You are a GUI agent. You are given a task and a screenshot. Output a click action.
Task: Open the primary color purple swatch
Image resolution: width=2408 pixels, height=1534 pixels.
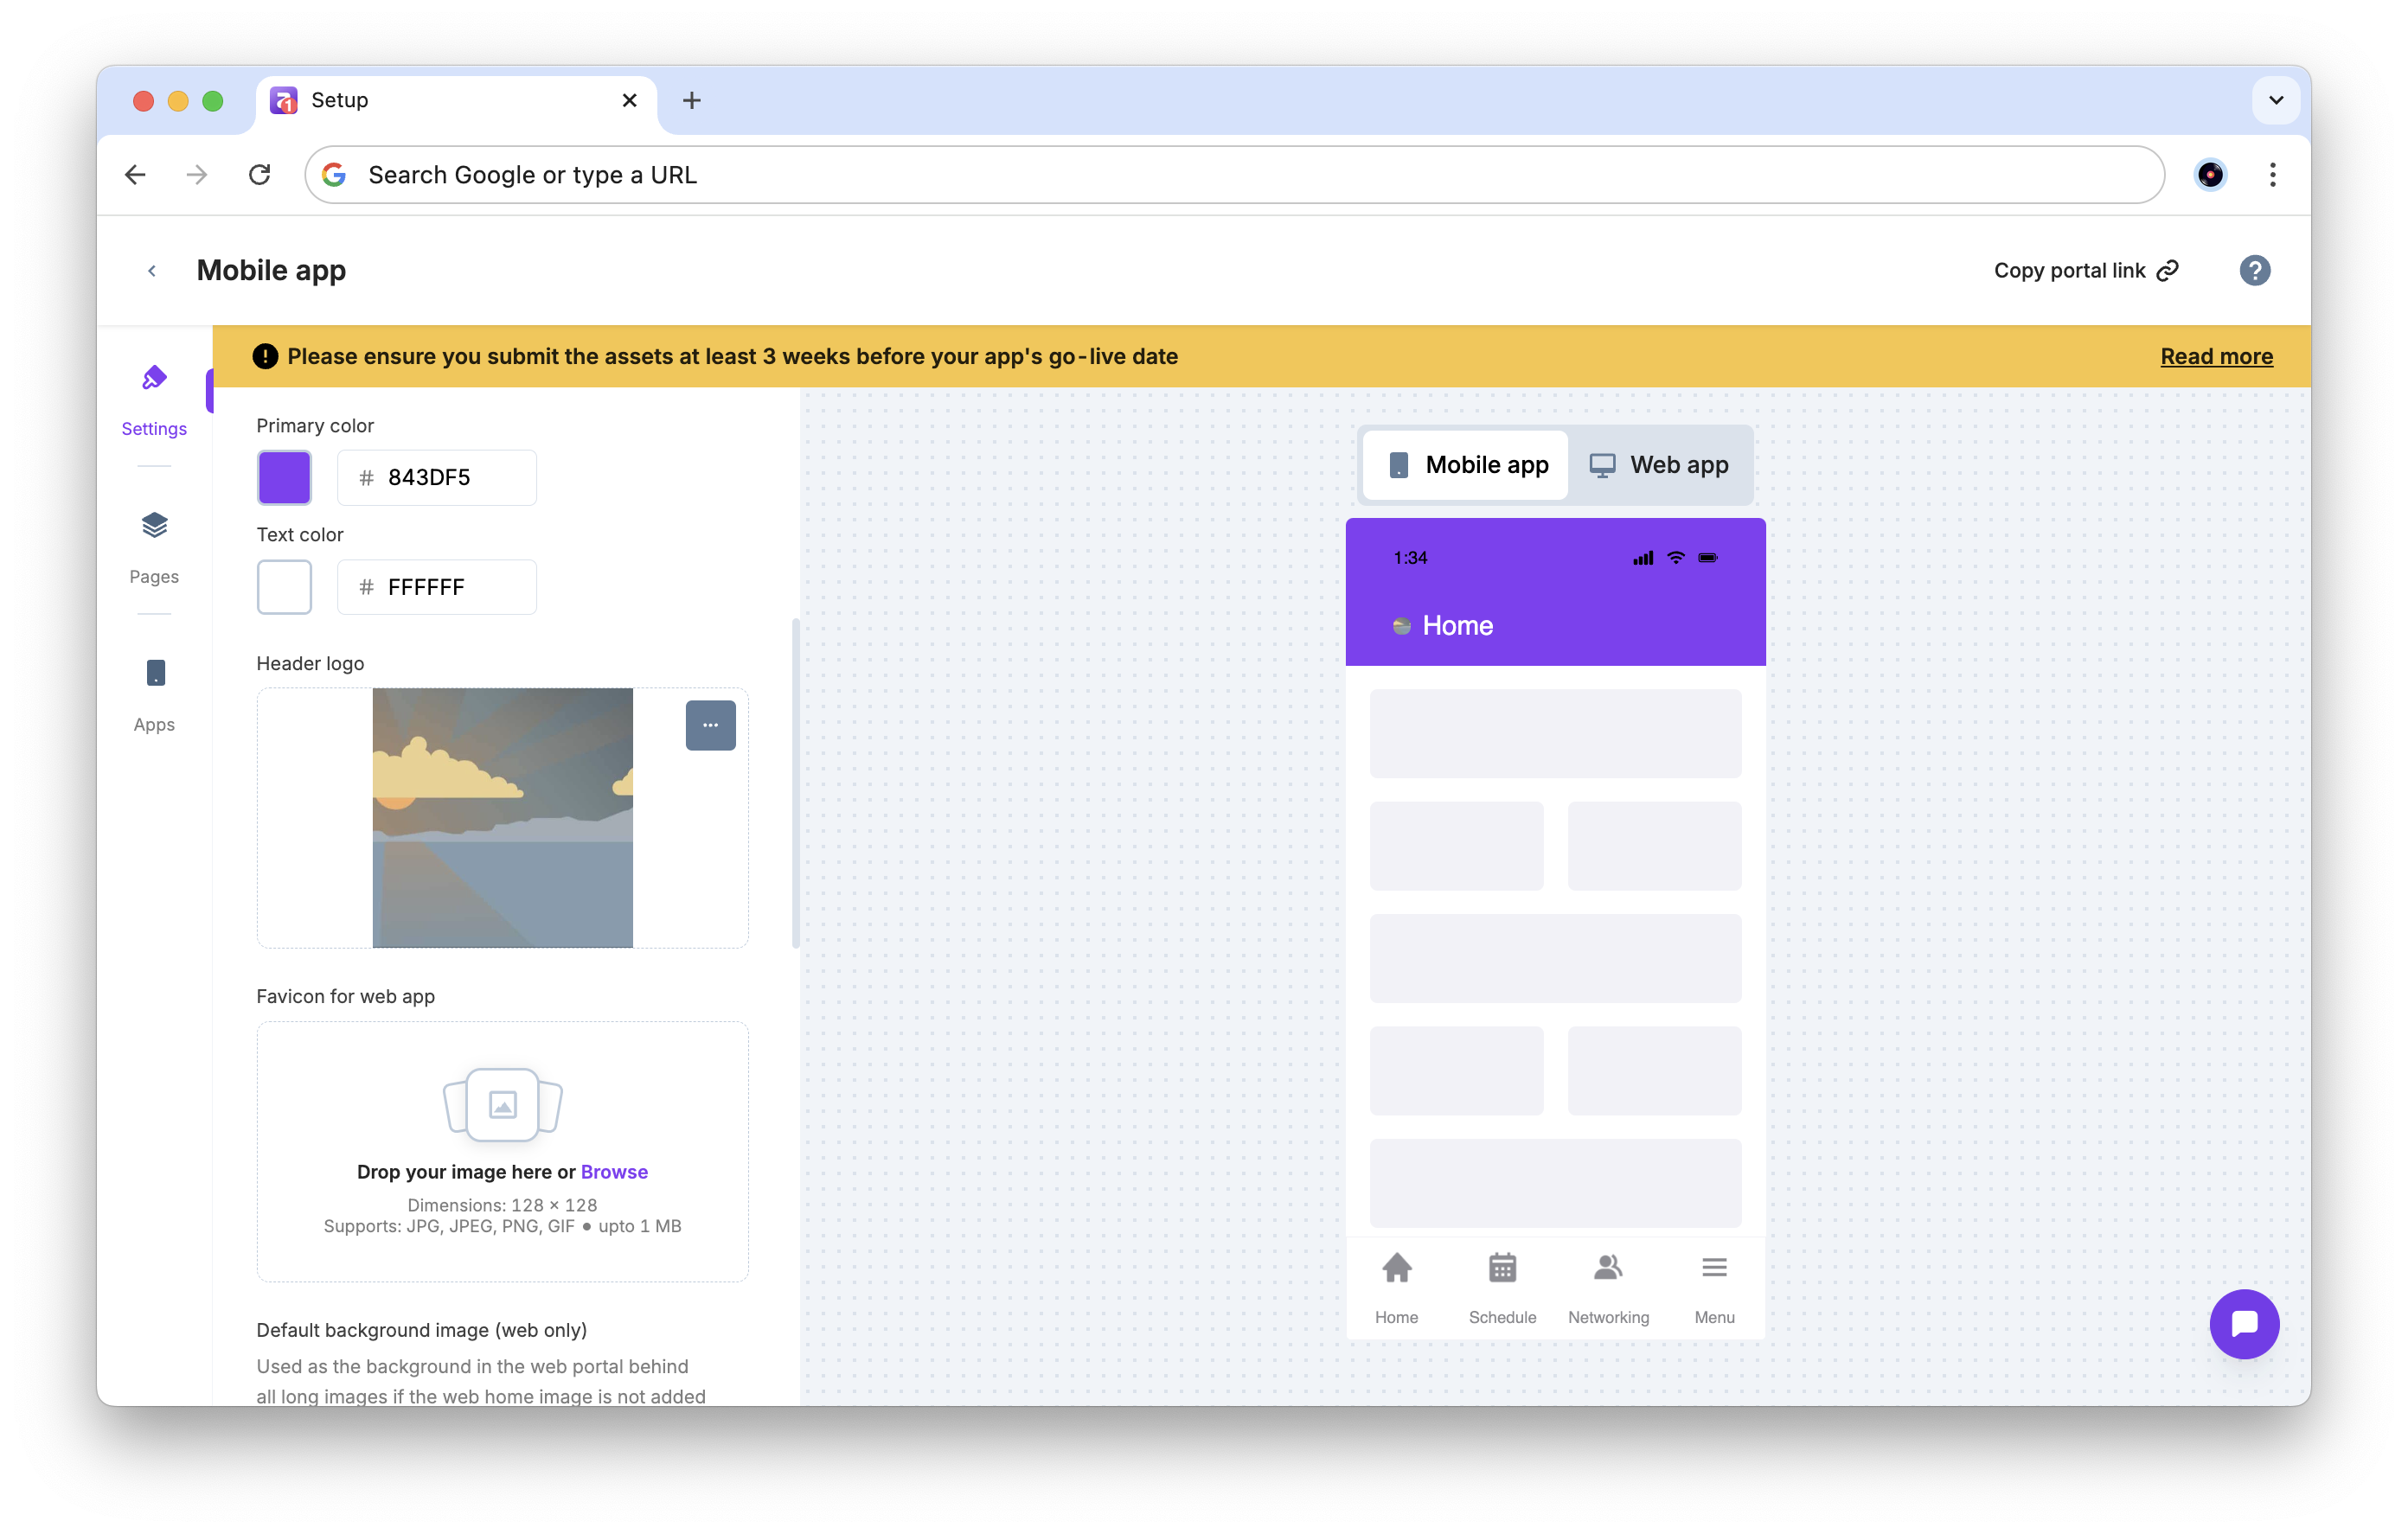284,477
